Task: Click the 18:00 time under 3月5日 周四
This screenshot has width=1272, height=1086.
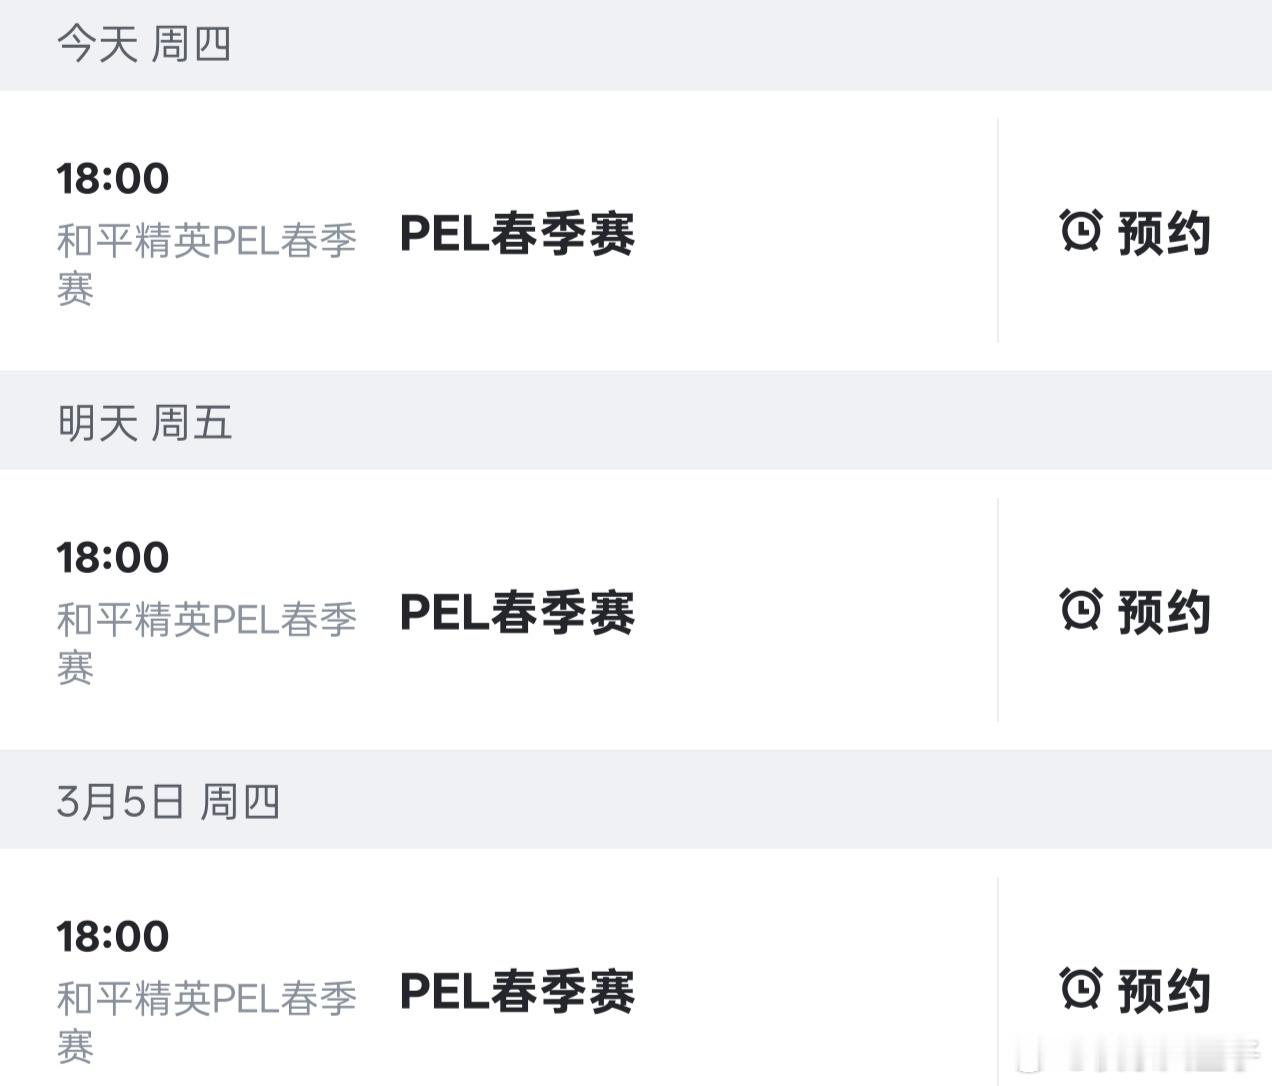Action: click(x=113, y=937)
